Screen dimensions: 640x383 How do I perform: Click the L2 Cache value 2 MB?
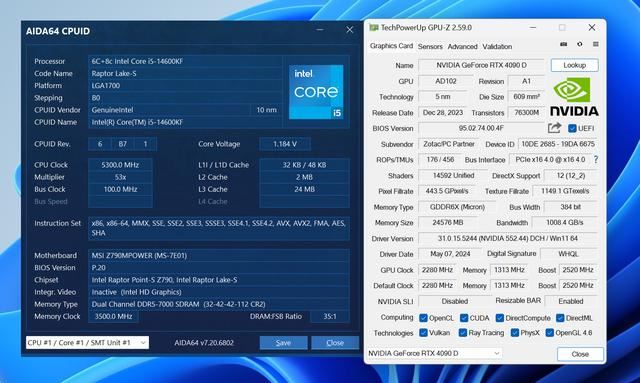coord(304,177)
